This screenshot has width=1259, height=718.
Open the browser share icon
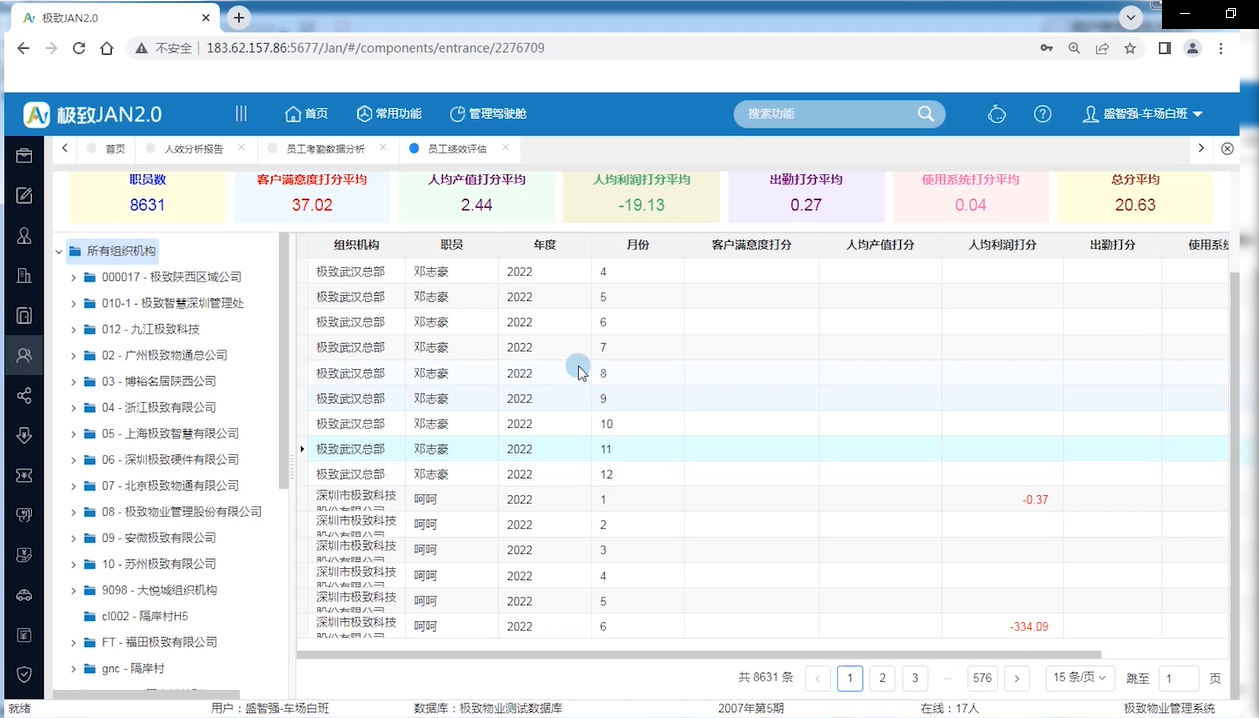[x=1102, y=48]
